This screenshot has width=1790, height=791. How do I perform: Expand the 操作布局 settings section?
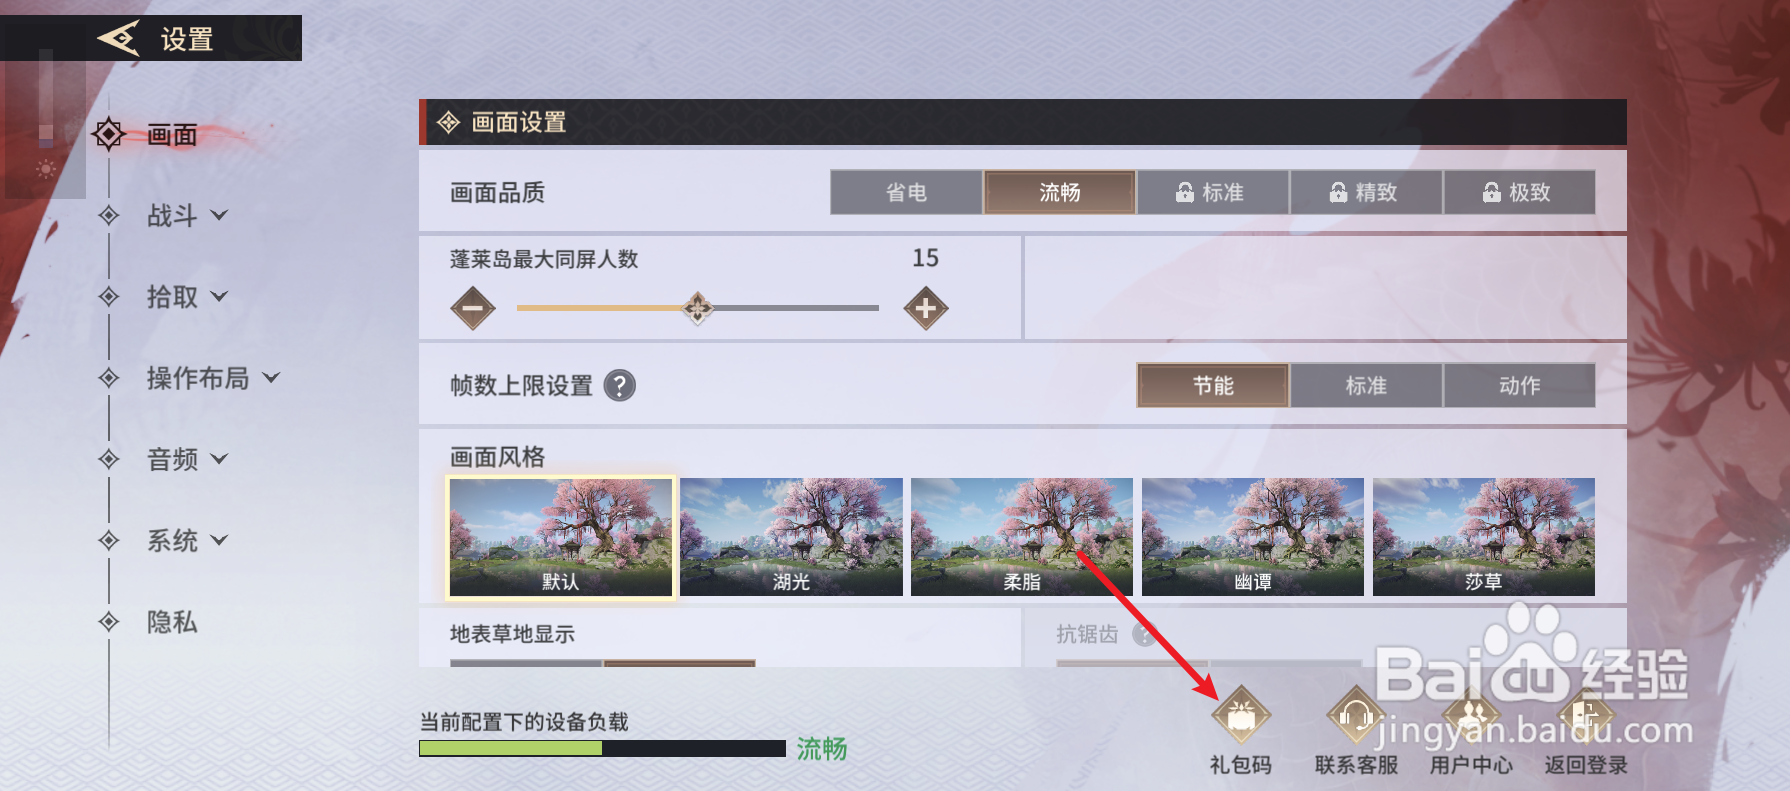(x=212, y=378)
